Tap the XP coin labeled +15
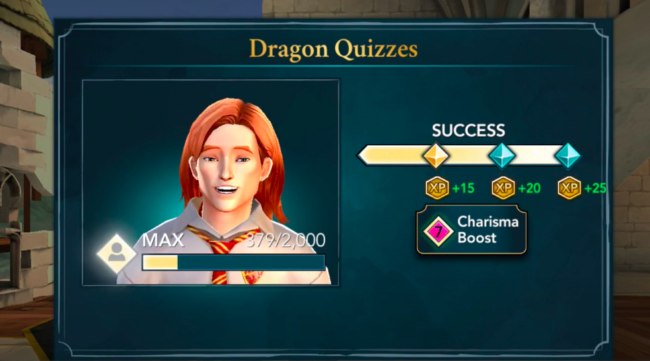 (437, 188)
